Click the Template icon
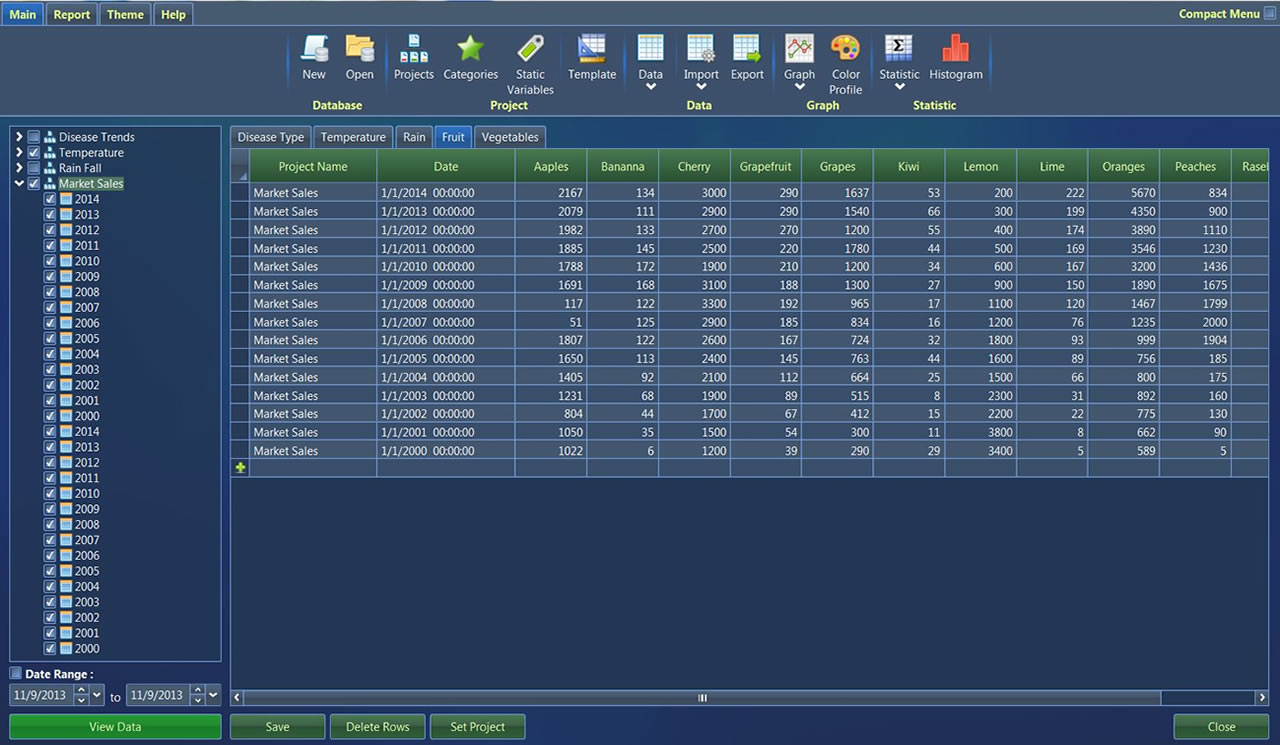Screen dimensions: 1280x745 click(x=592, y=48)
